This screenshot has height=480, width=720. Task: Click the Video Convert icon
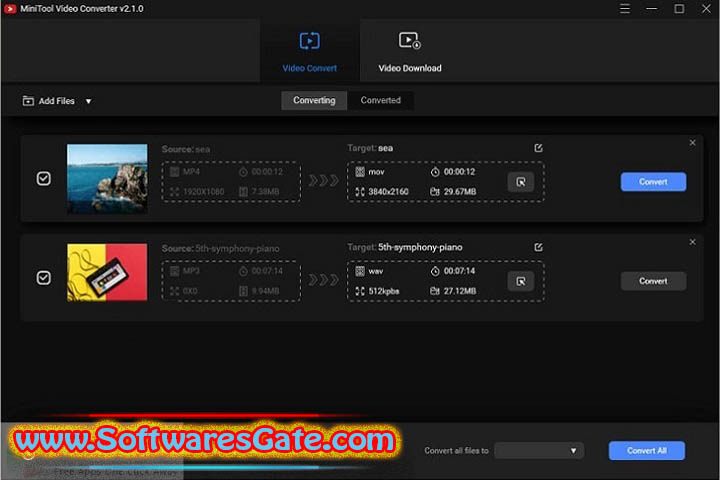309,41
